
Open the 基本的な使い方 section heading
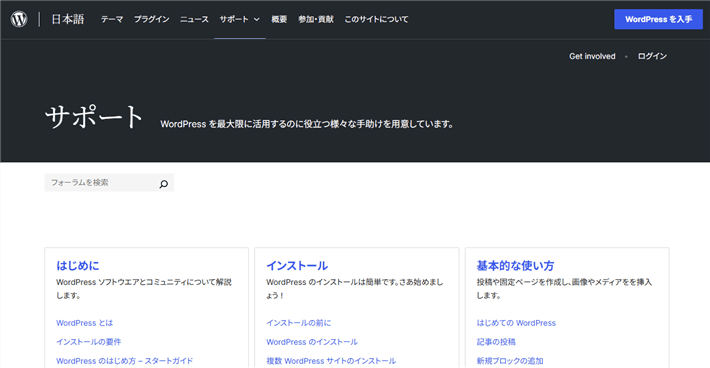515,266
